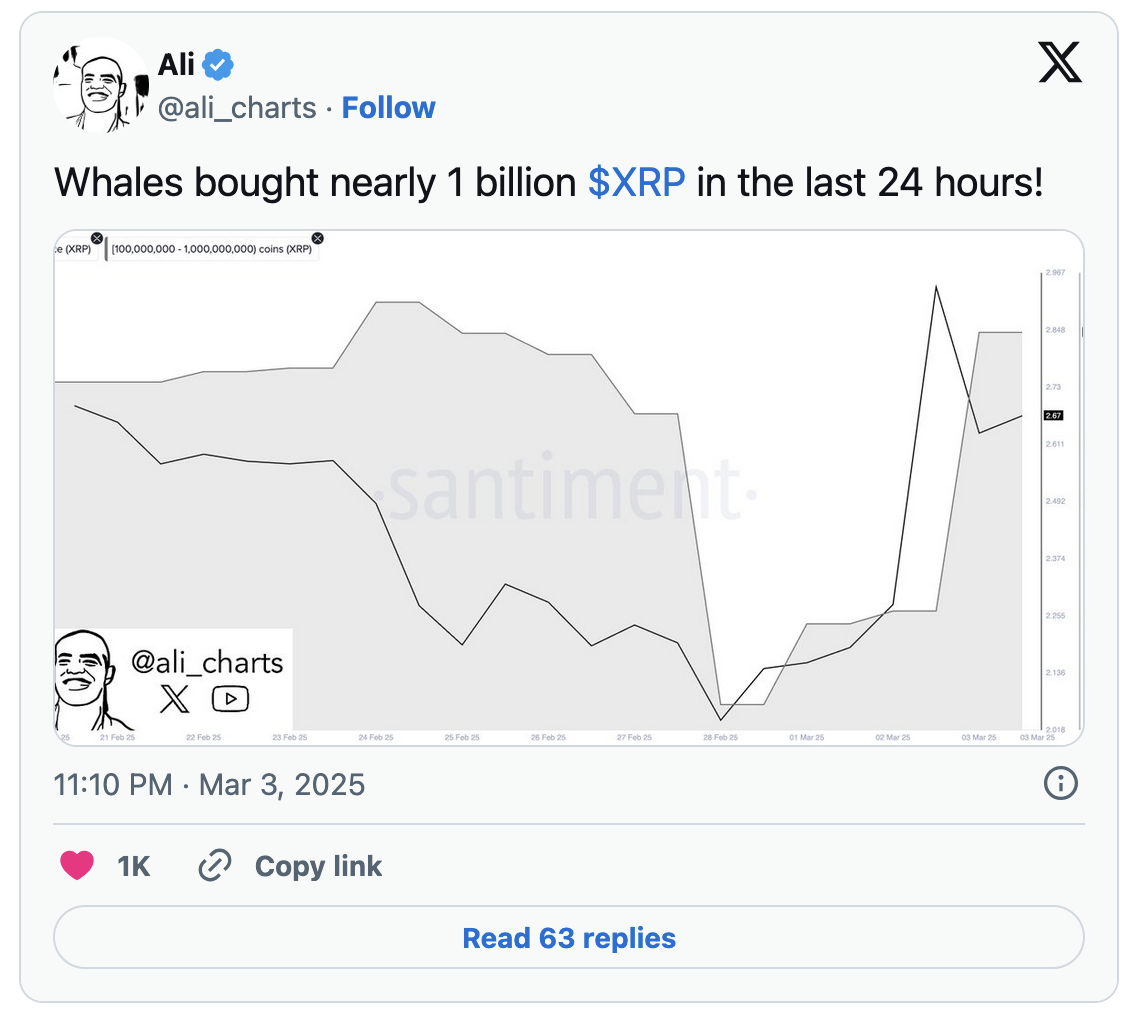Click the chain link copy icon
Image resolution: width=1132 pixels, height=1016 pixels.
pos(215,865)
